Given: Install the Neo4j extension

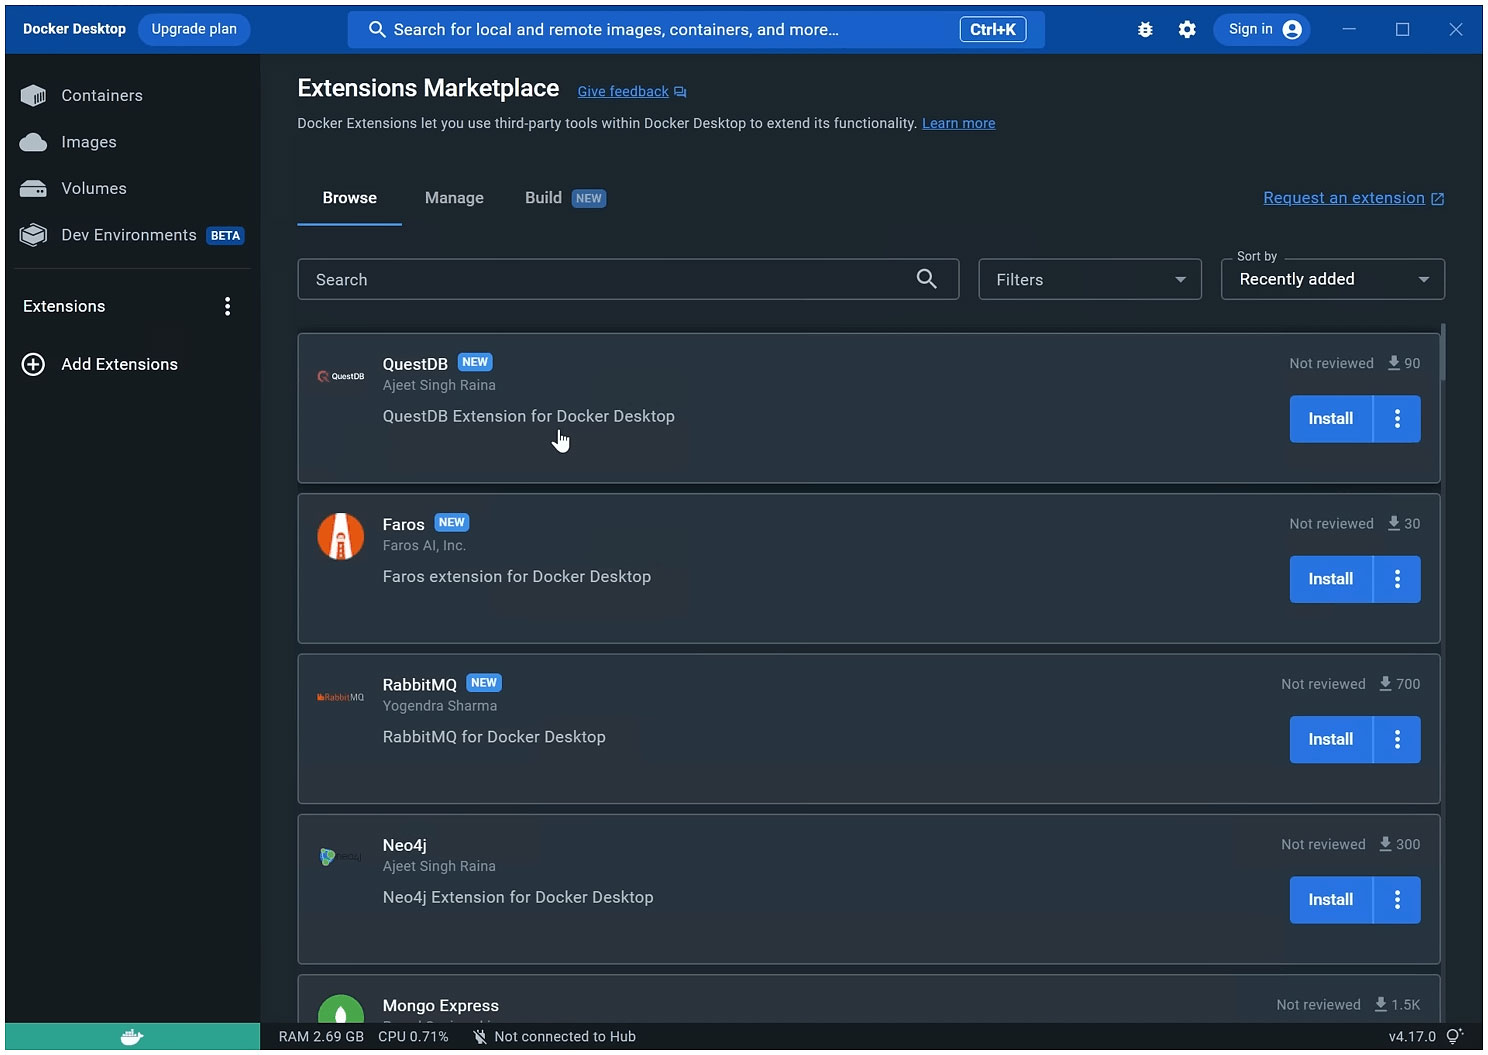Looking at the screenshot, I should (1331, 900).
